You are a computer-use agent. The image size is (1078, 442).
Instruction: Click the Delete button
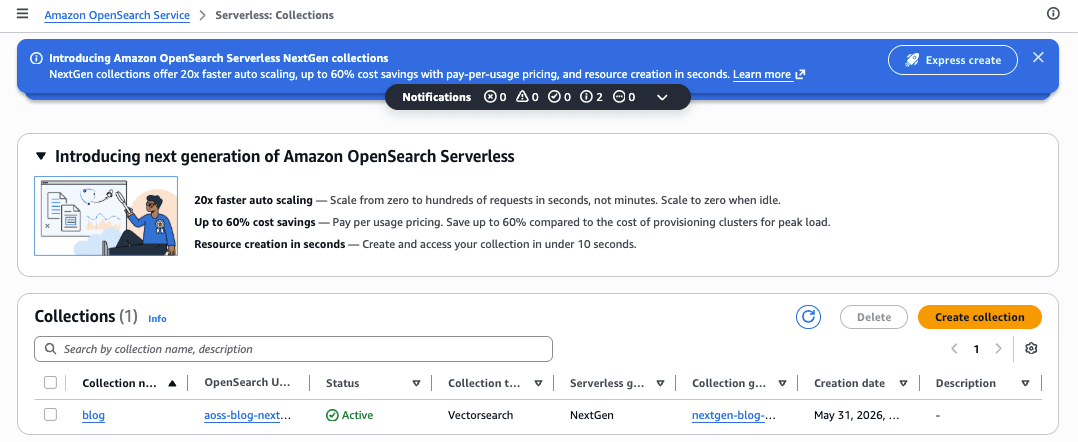(874, 317)
